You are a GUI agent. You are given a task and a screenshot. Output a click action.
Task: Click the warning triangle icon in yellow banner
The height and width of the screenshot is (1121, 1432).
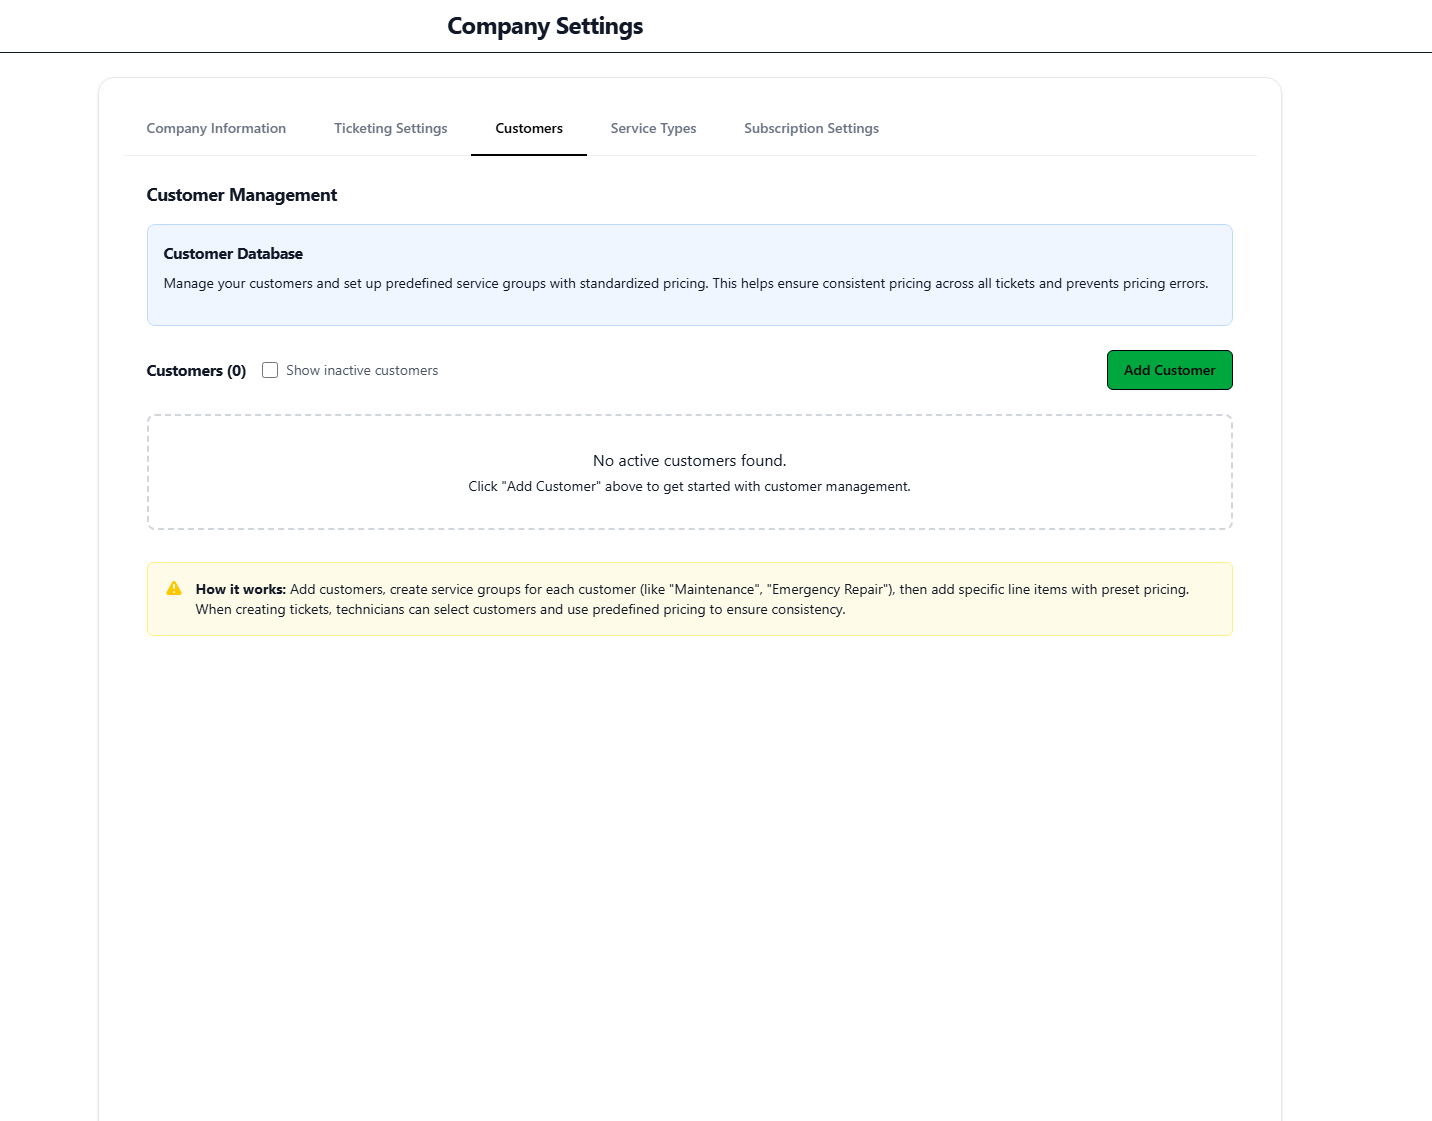(174, 589)
